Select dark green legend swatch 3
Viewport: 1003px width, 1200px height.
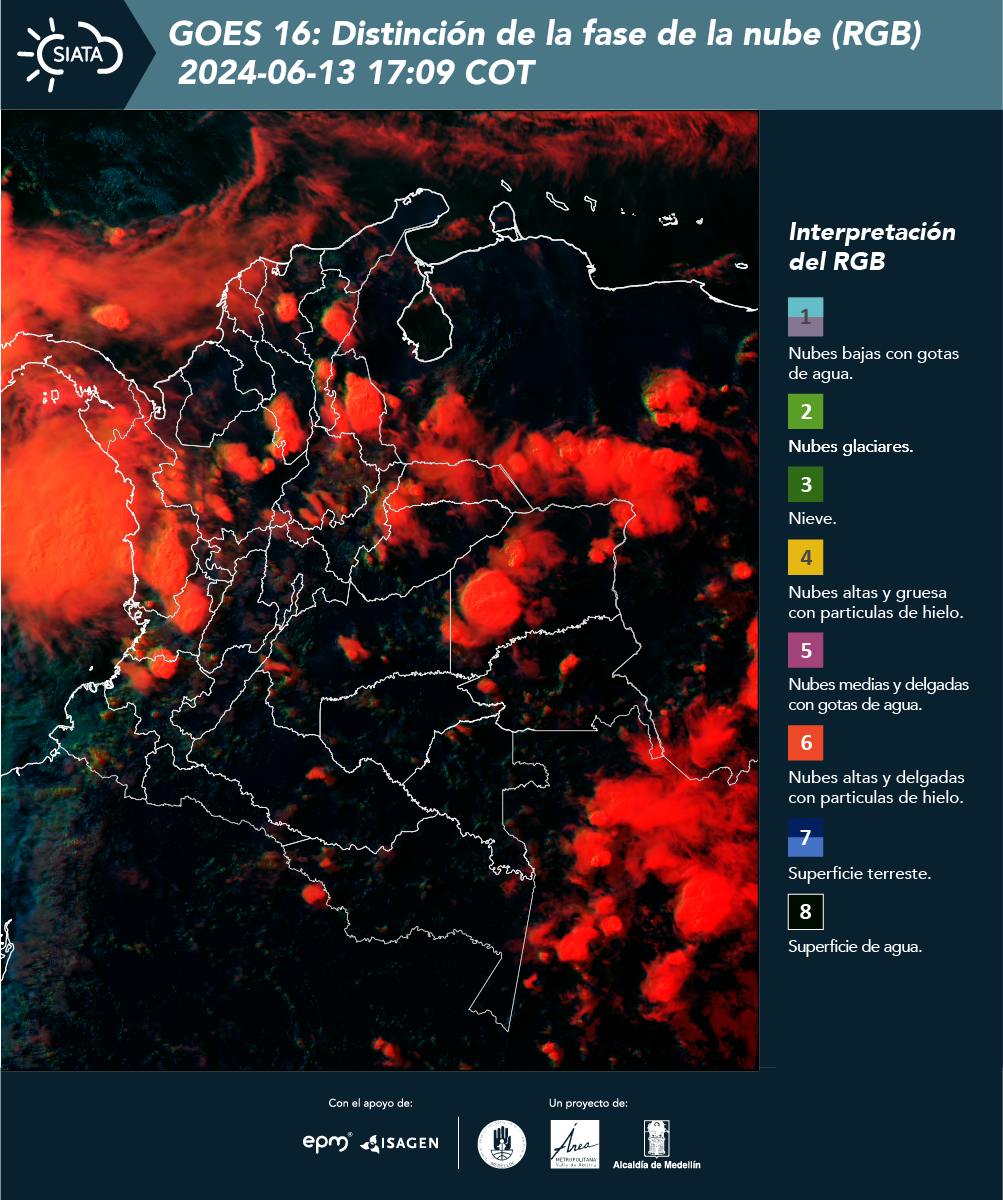(x=805, y=484)
